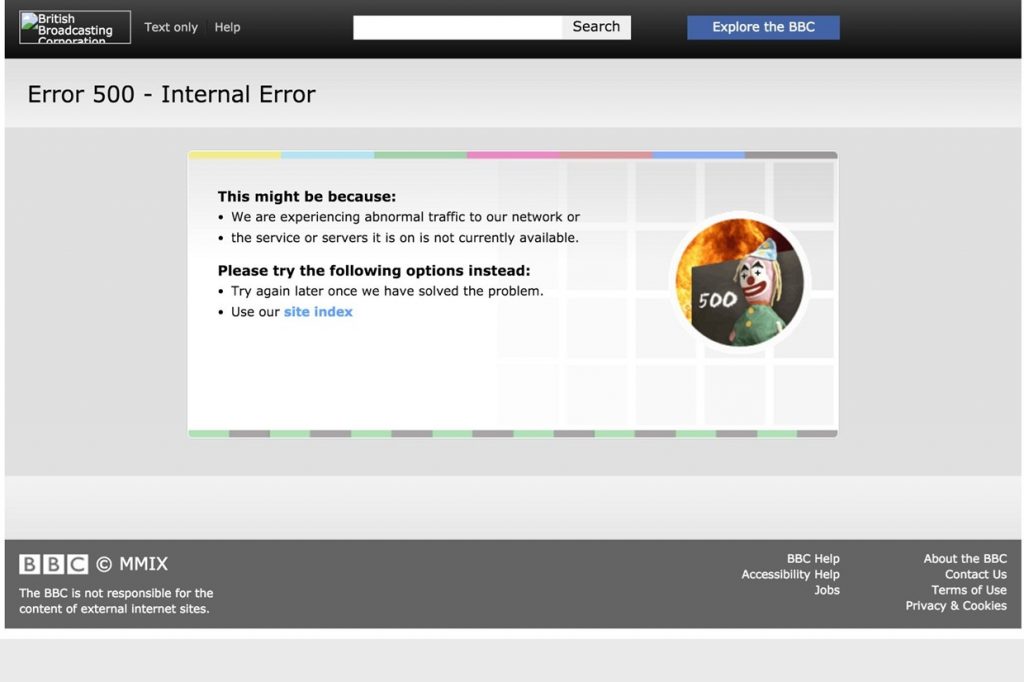Open BBC Help in the footer
The height and width of the screenshot is (682, 1024).
(x=812, y=559)
